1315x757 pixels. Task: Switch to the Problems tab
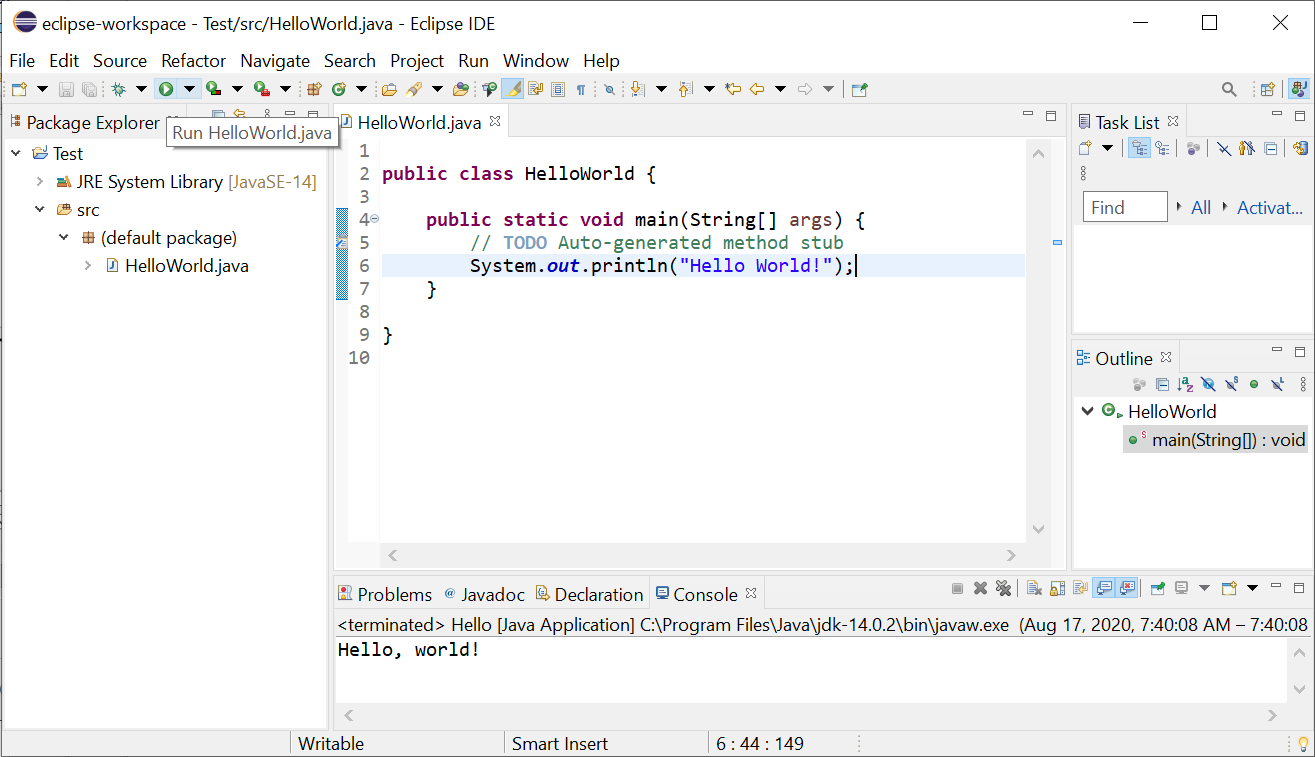tap(385, 594)
